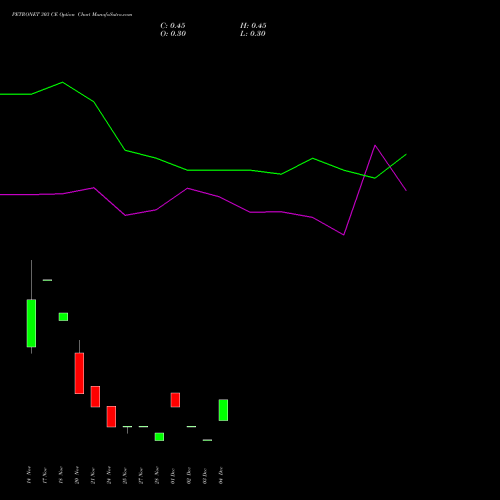Click the open value 'O: 0.30'
This screenshot has height=500, width=500.
[173, 34]
